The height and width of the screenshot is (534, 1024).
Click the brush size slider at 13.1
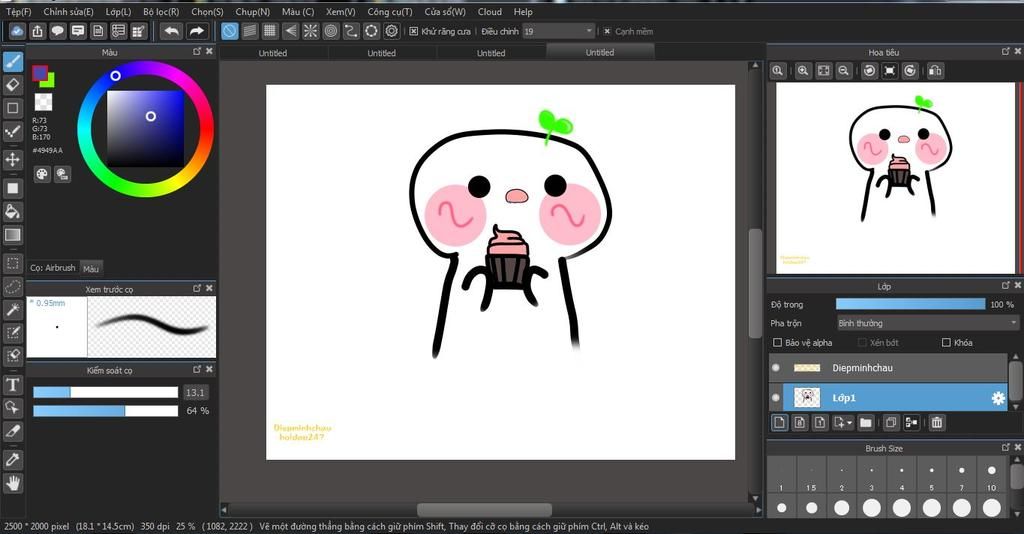[105, 392]
